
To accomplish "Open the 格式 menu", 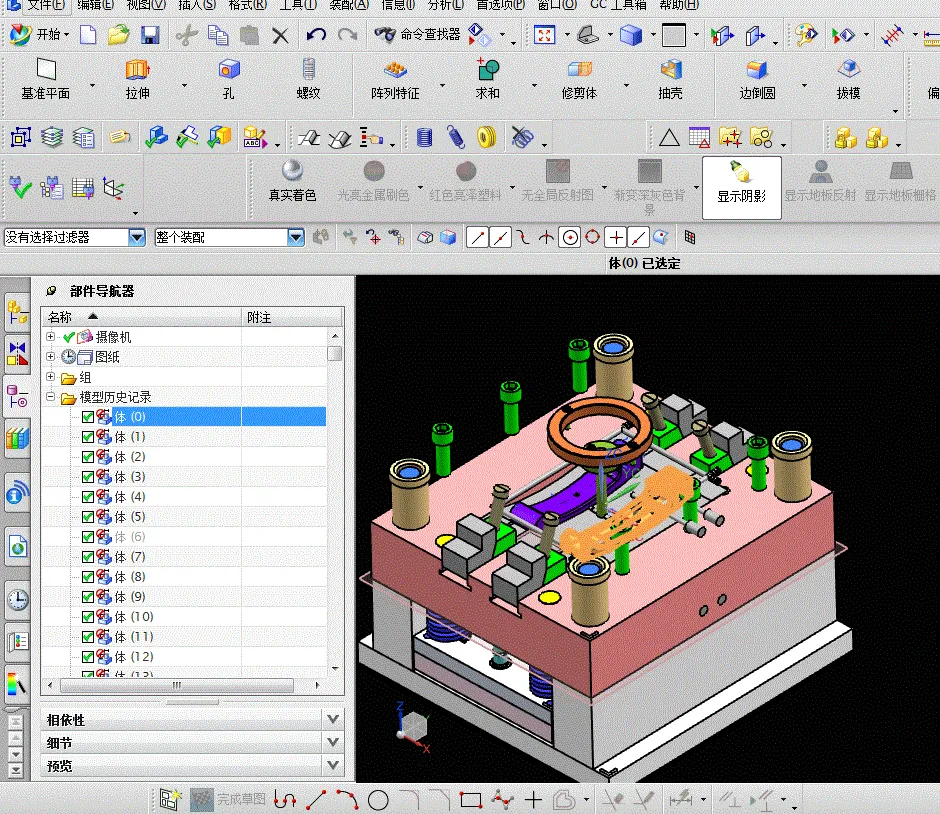I will 247,5.
